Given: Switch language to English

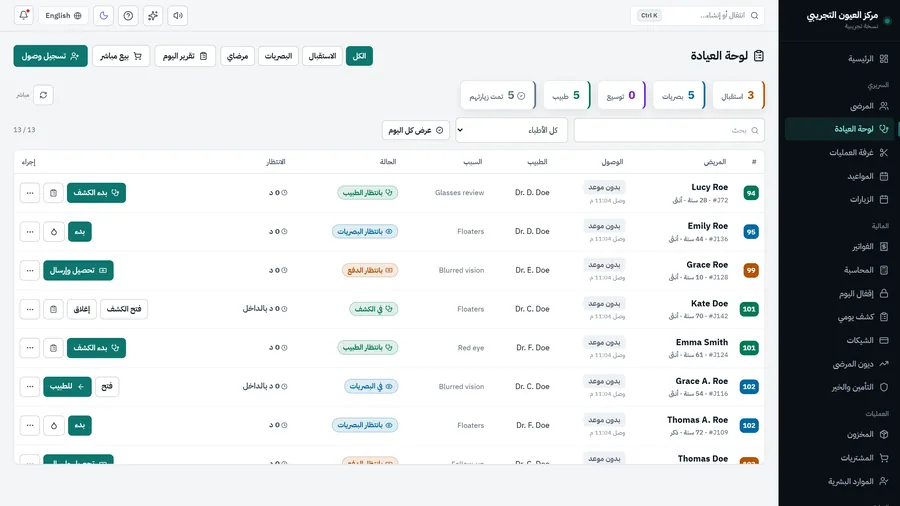Looking at the screenshot, I should (63, 15).
